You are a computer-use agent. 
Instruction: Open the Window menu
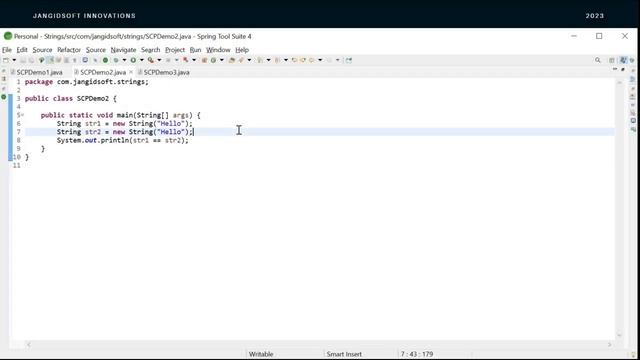[x=218, y=50]
